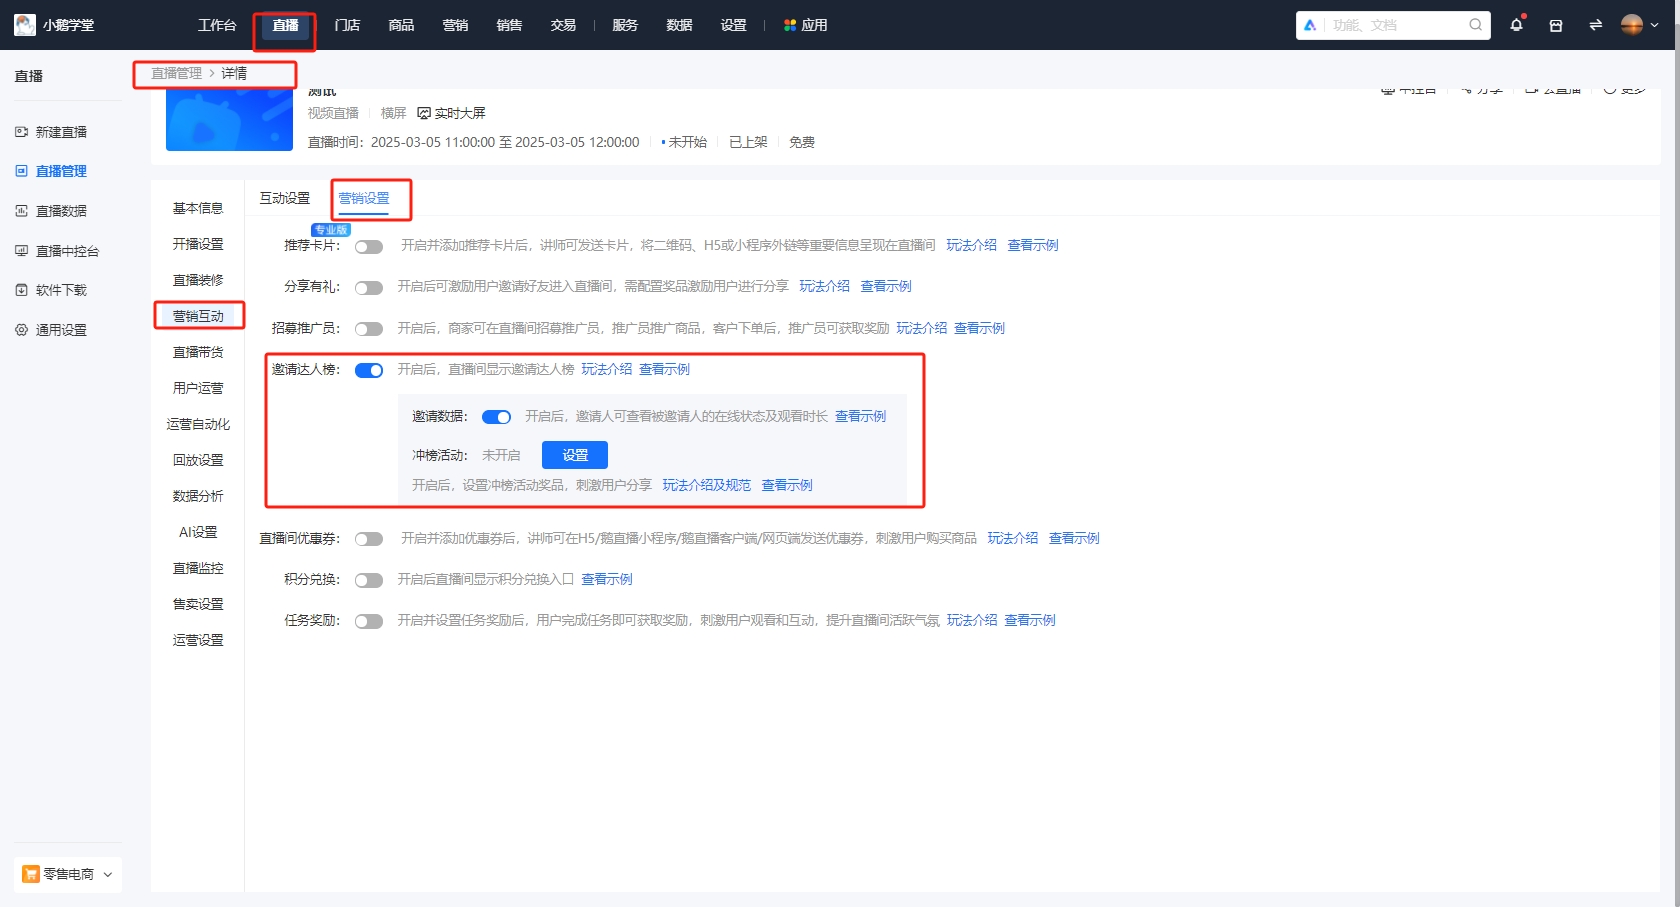Switch to the 互动设置 tab

[x=283, y=198]
